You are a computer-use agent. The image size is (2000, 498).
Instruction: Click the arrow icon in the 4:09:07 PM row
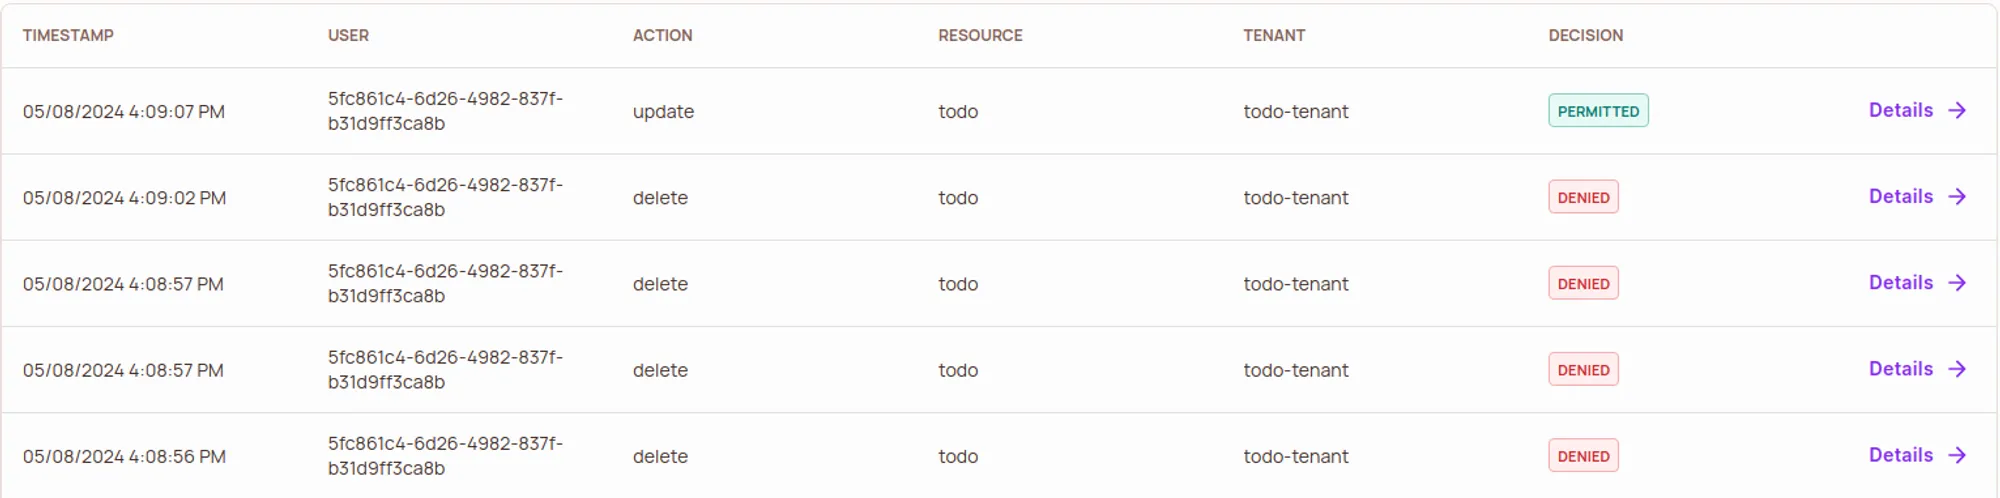coord(1957,111)
